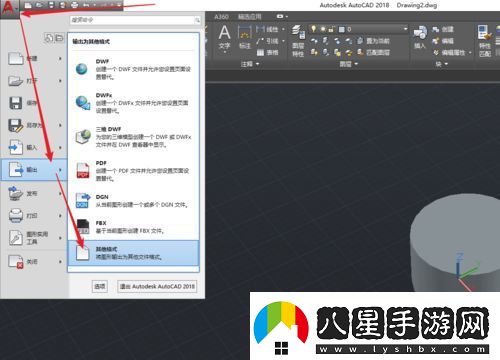Switch to the Featured Apps (精选应用) ribbon tab
The height and width of the screenshot is (360, 500).
tap(250, 17)
